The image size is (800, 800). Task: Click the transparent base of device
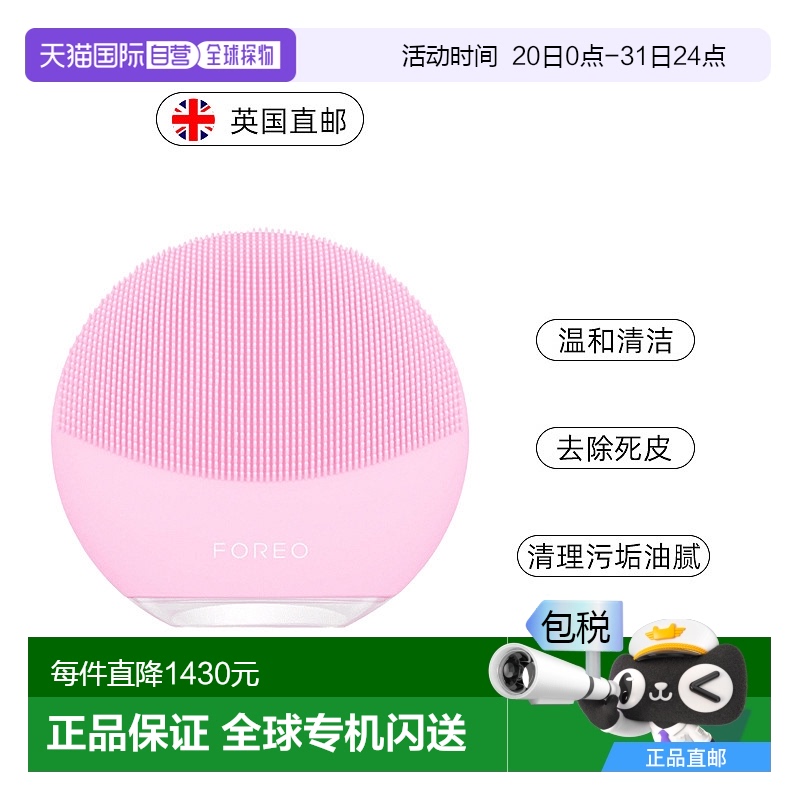tap(259, 611)
